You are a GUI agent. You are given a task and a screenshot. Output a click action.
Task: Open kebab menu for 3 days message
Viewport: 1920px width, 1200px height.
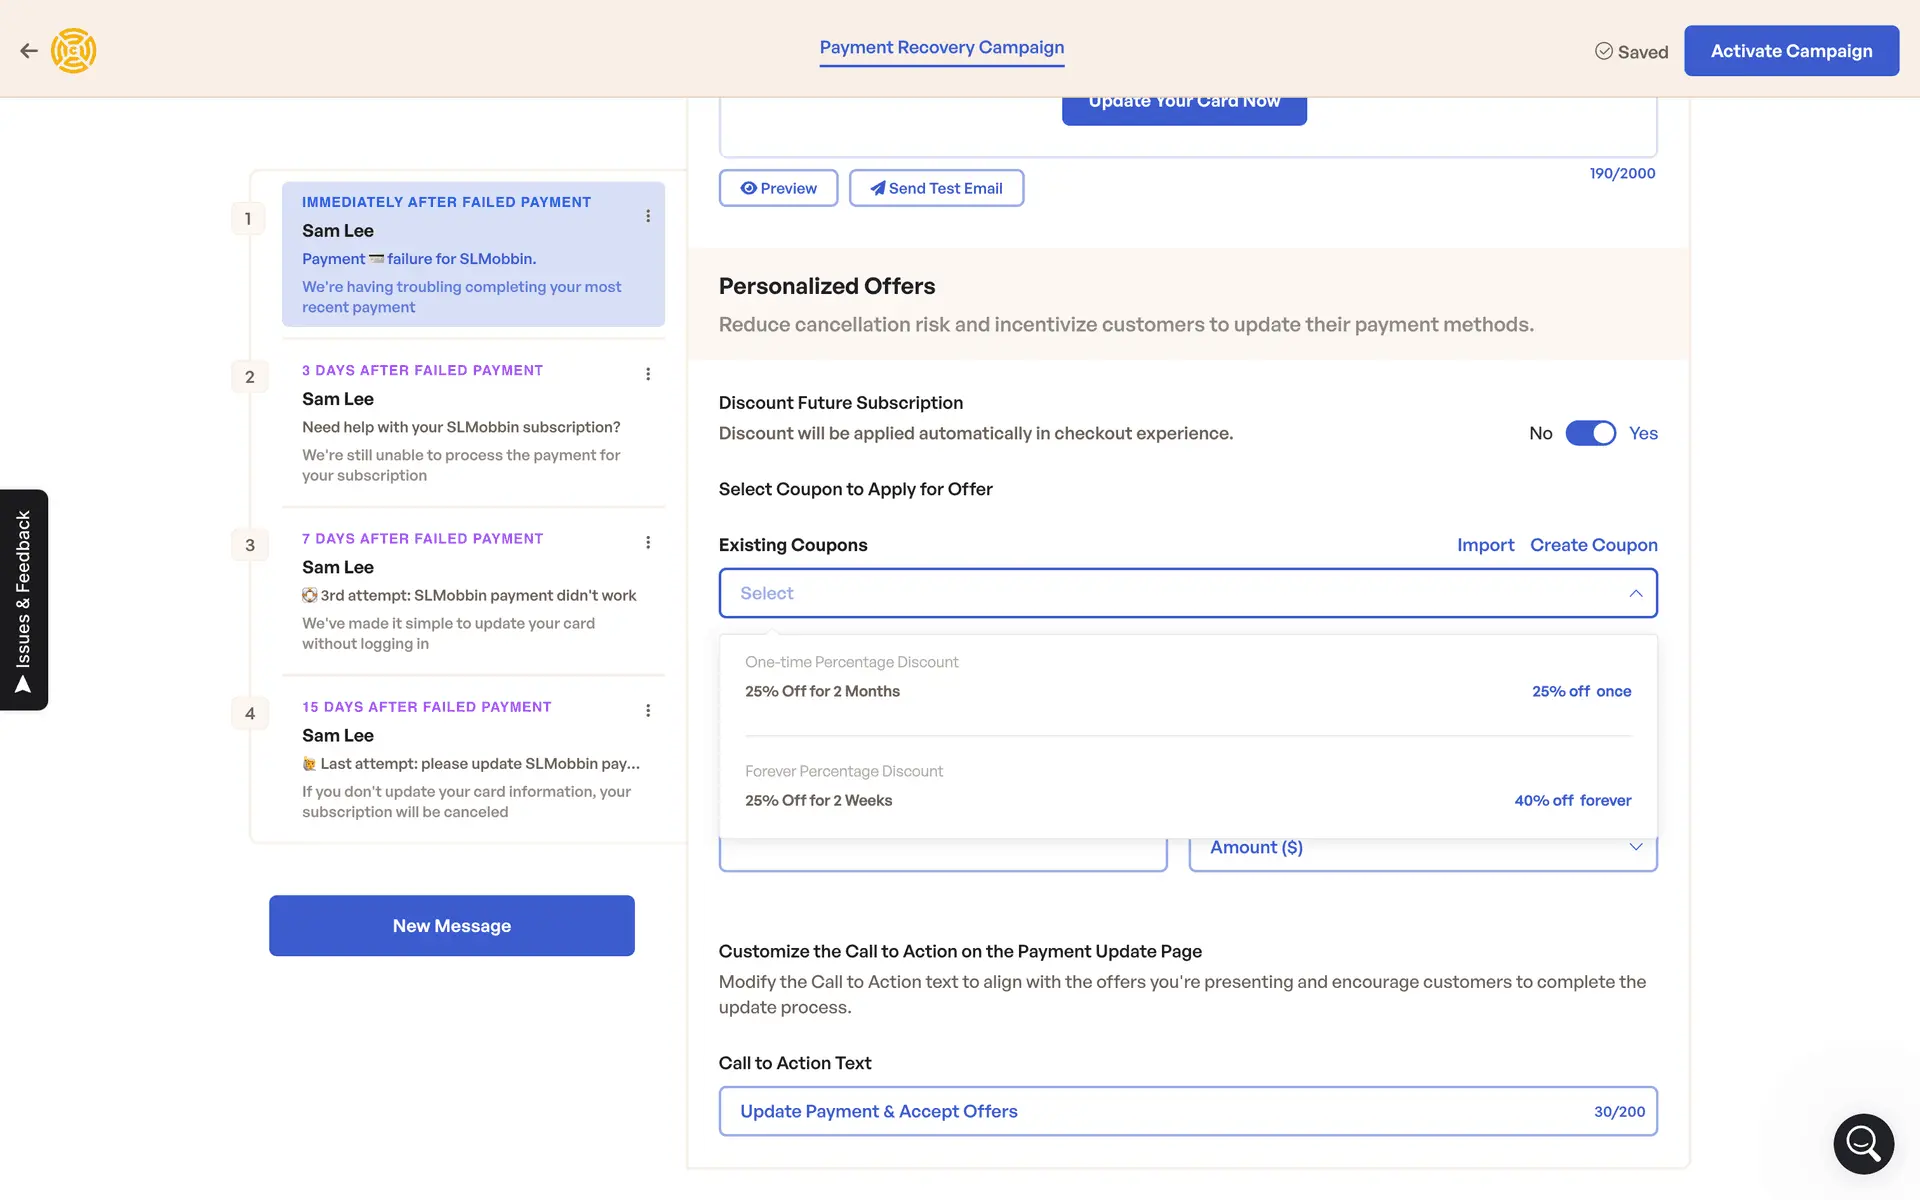pos(648,374)
